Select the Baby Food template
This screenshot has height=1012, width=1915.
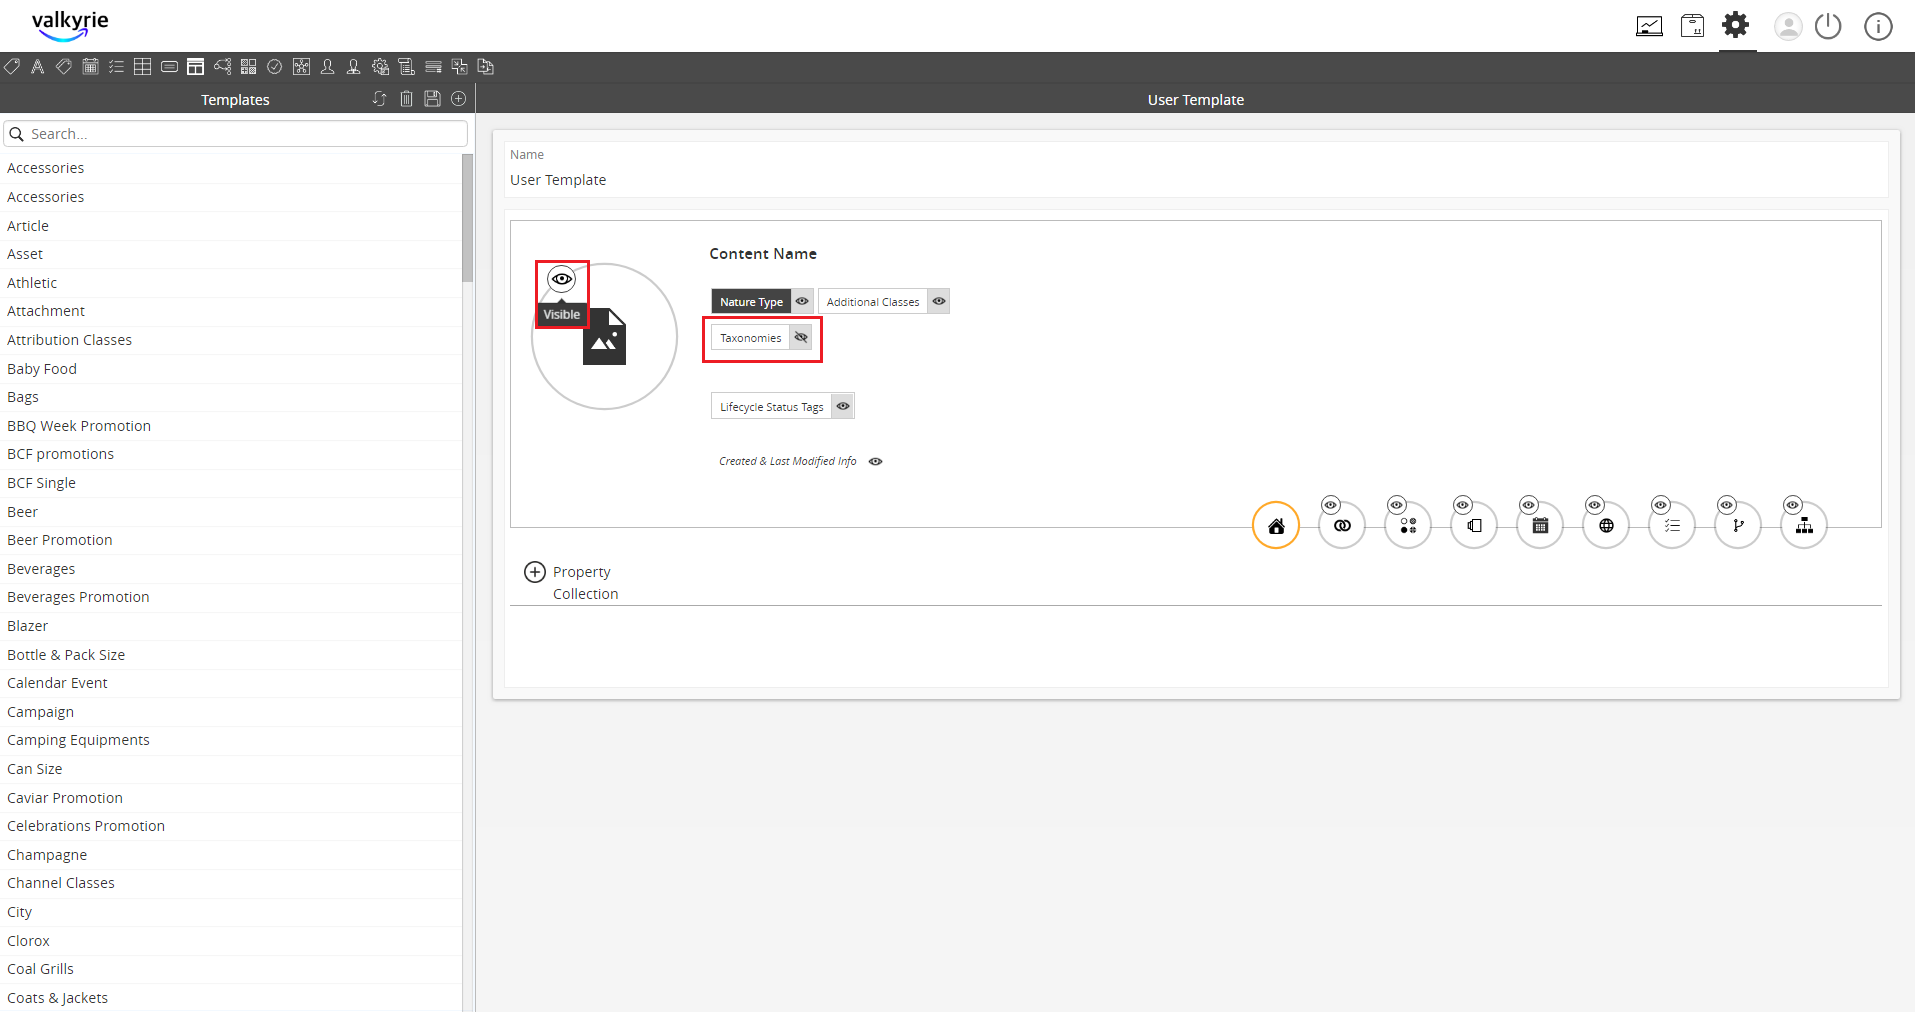click(x=231, y=369)
